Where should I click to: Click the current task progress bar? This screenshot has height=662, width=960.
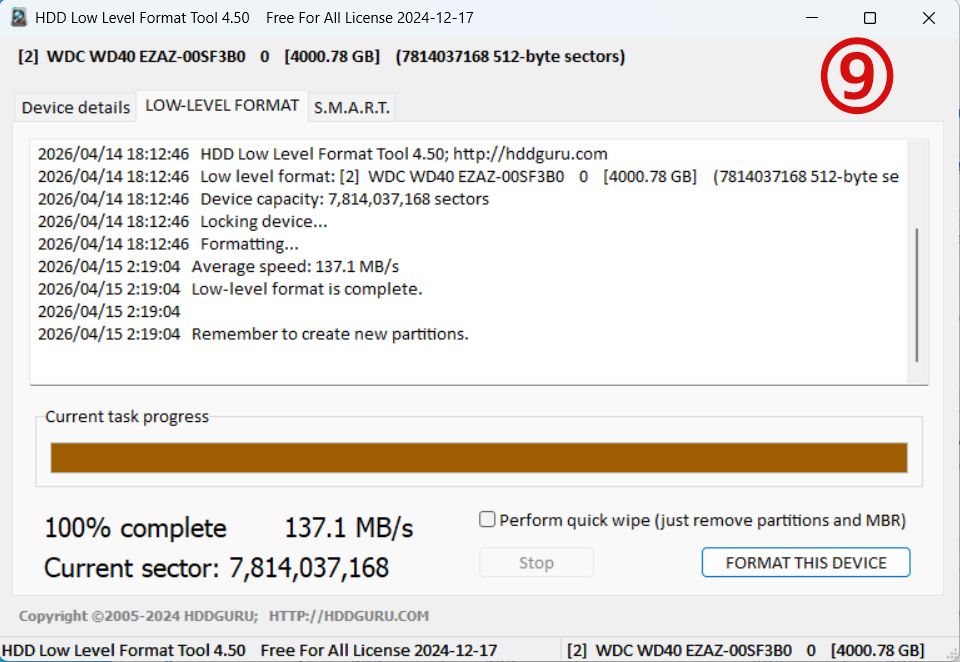click(x=479, y=457)
